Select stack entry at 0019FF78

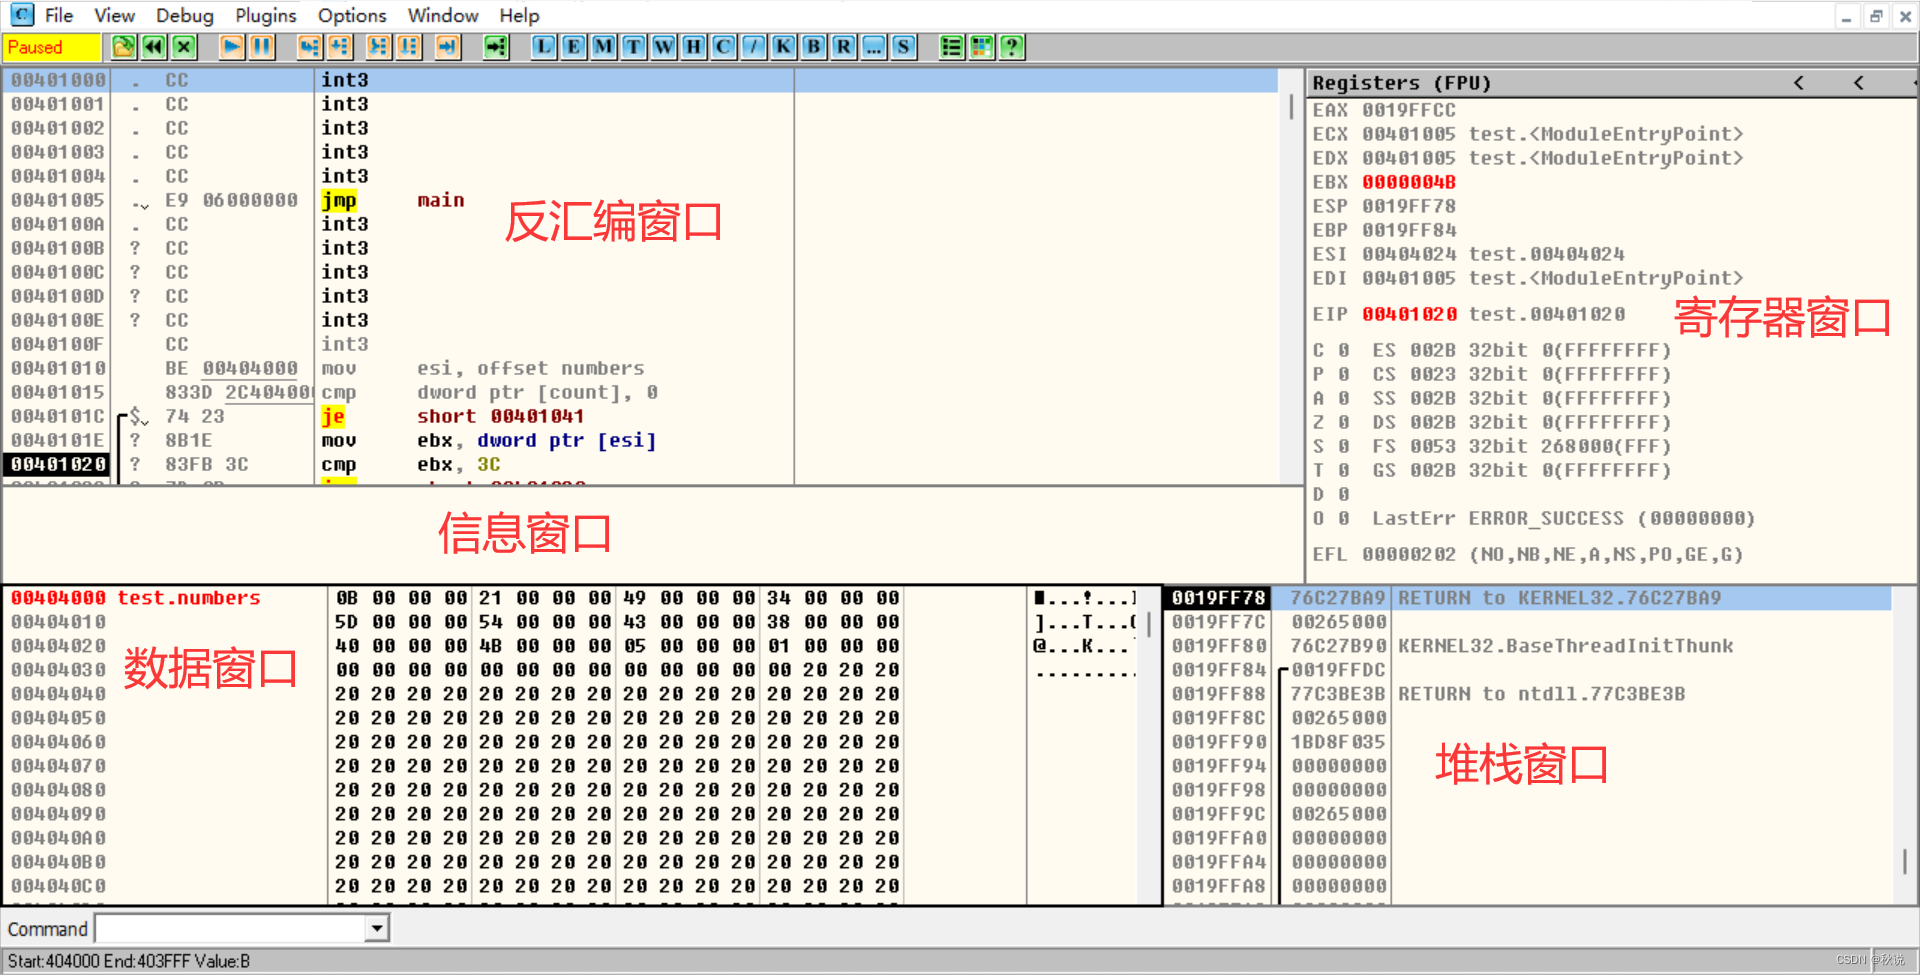(x=1528, y=598)
